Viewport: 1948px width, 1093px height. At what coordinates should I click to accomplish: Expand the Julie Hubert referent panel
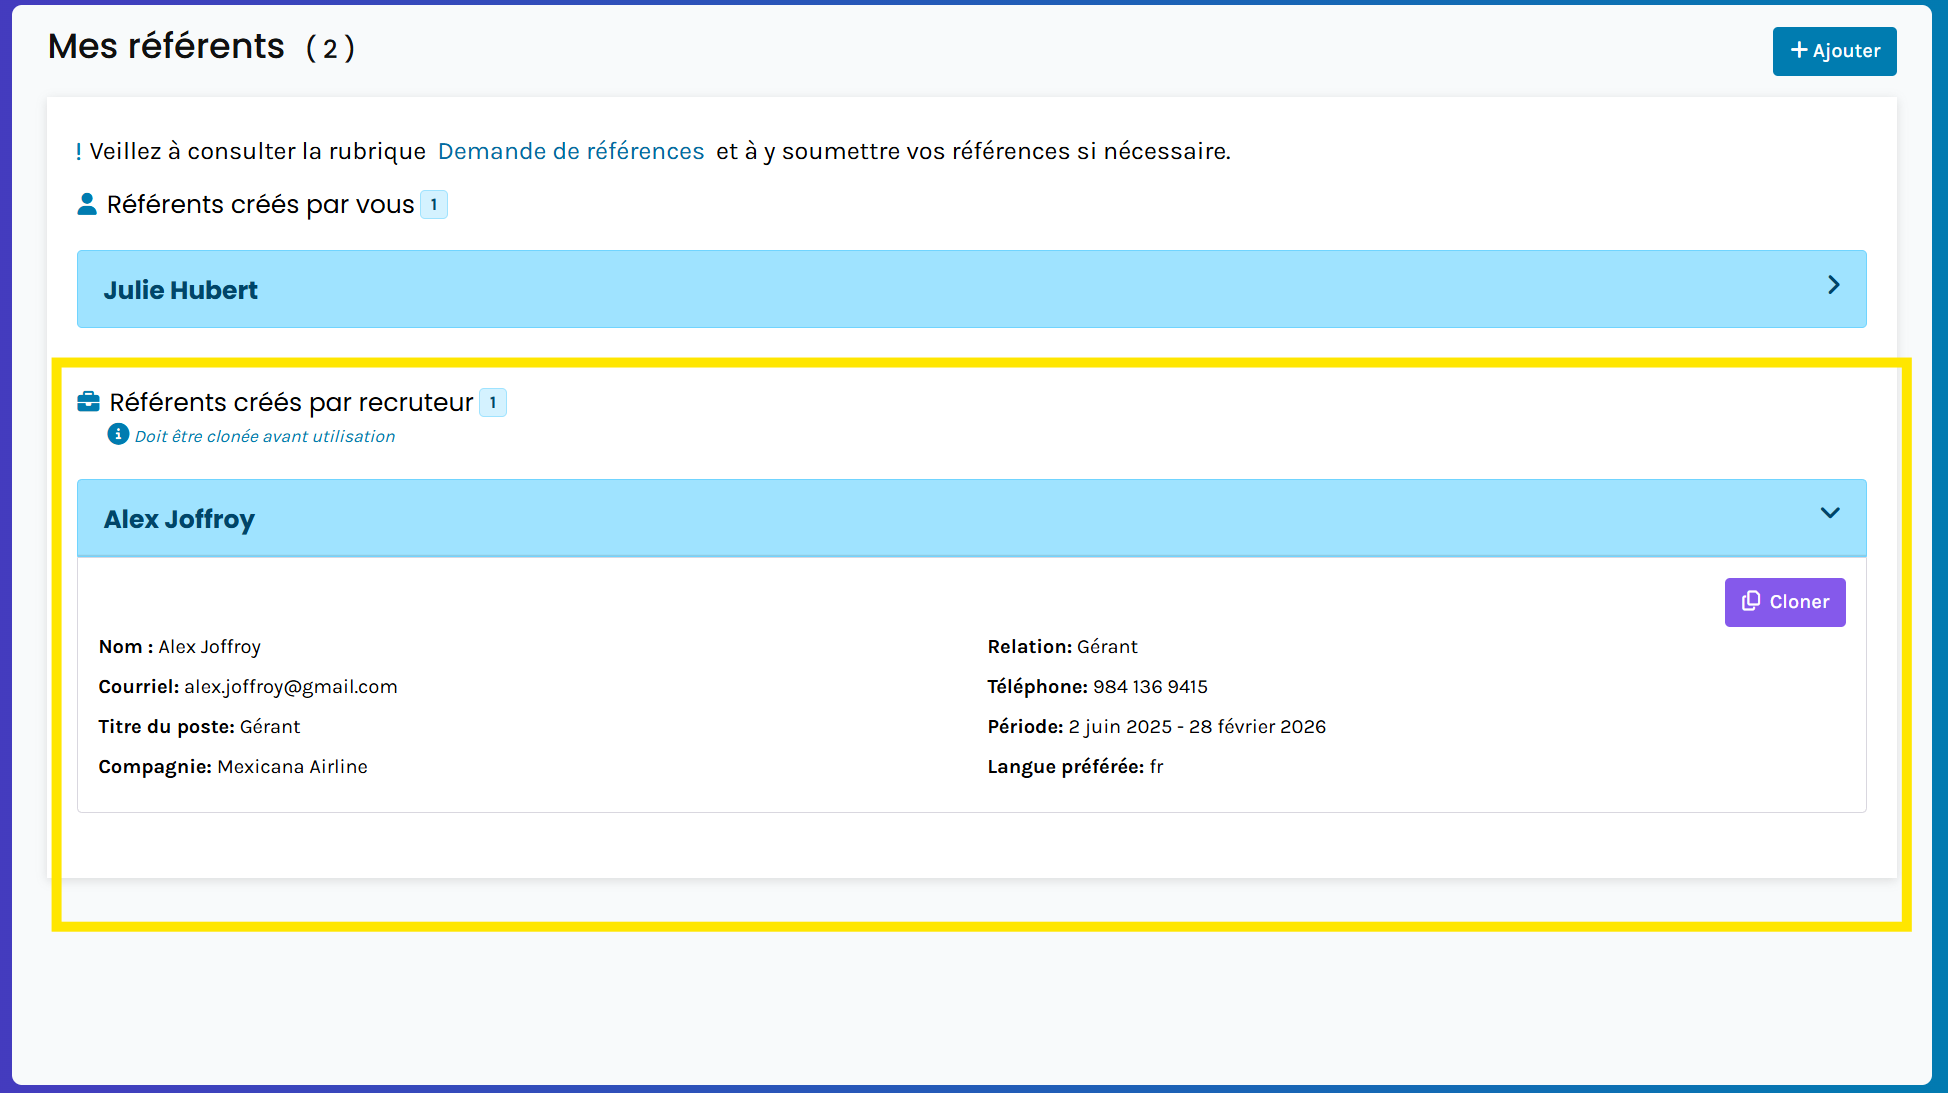pos(180,290)
